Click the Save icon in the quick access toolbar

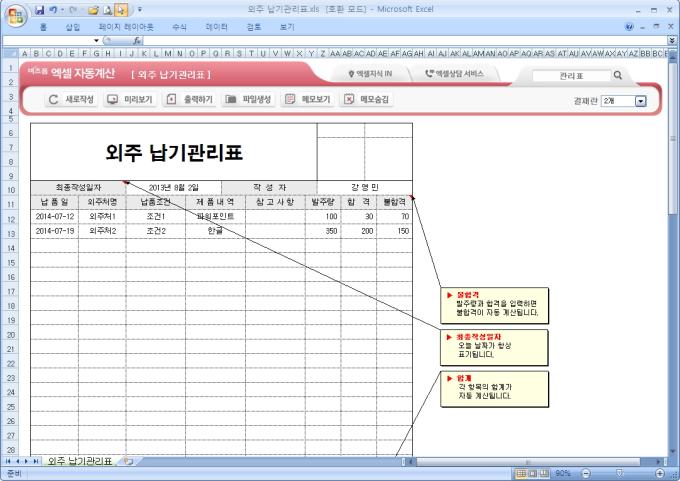[39, 10]
